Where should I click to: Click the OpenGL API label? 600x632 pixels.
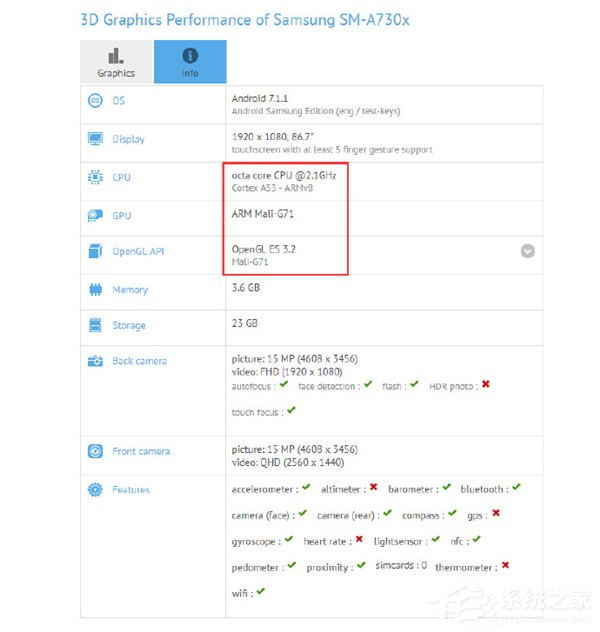138,252
